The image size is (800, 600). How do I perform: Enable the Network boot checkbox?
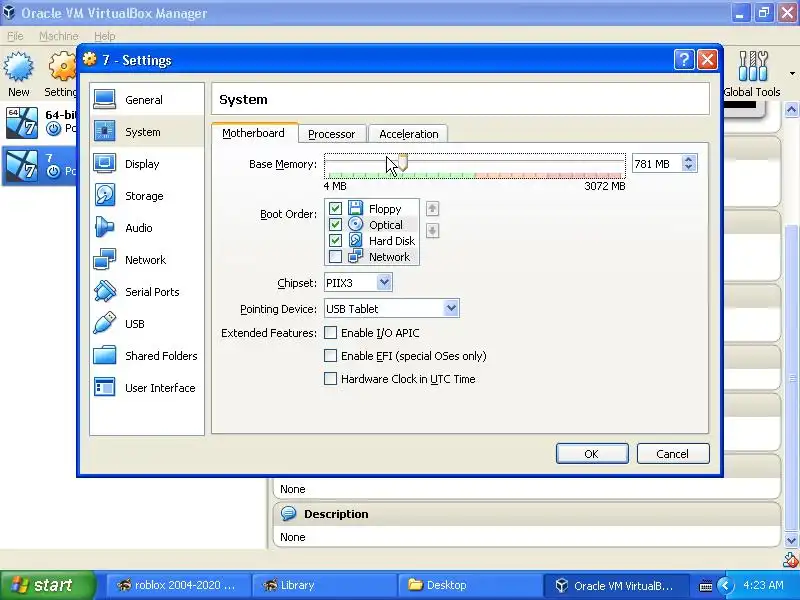pyautogui.click(x=335, y=256)
